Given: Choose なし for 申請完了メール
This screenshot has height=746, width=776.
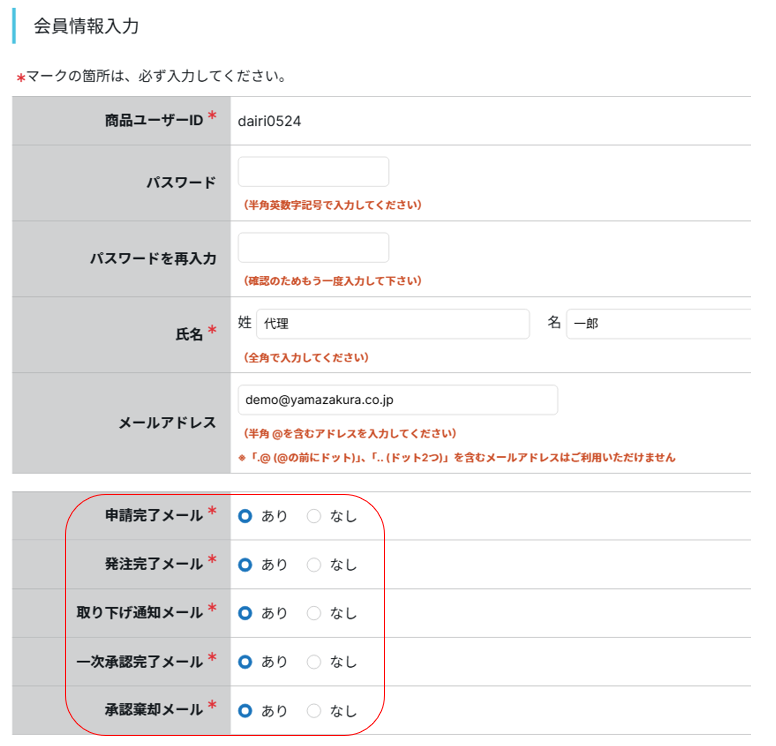Looking at the screenshot, I should point(314,516).
